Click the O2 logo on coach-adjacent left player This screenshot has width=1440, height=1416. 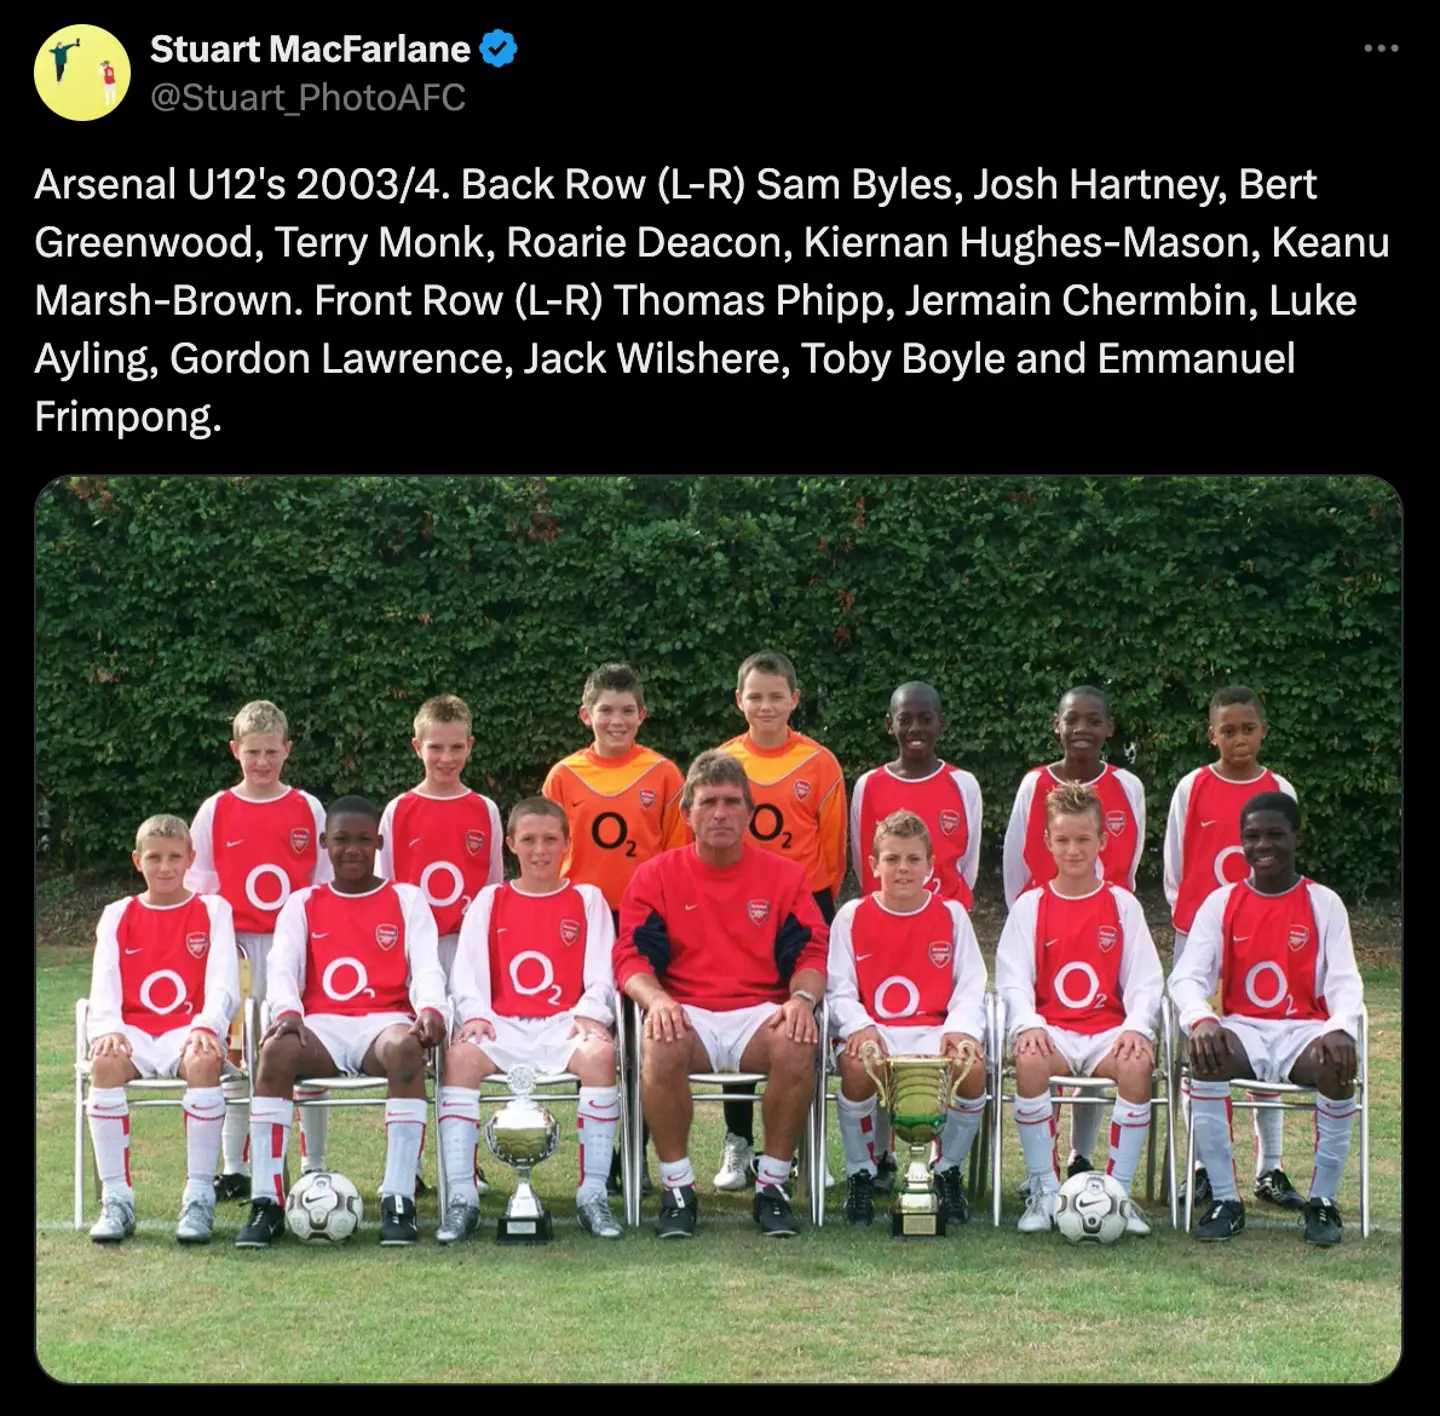pyautogui.click(x=533, y=974)
